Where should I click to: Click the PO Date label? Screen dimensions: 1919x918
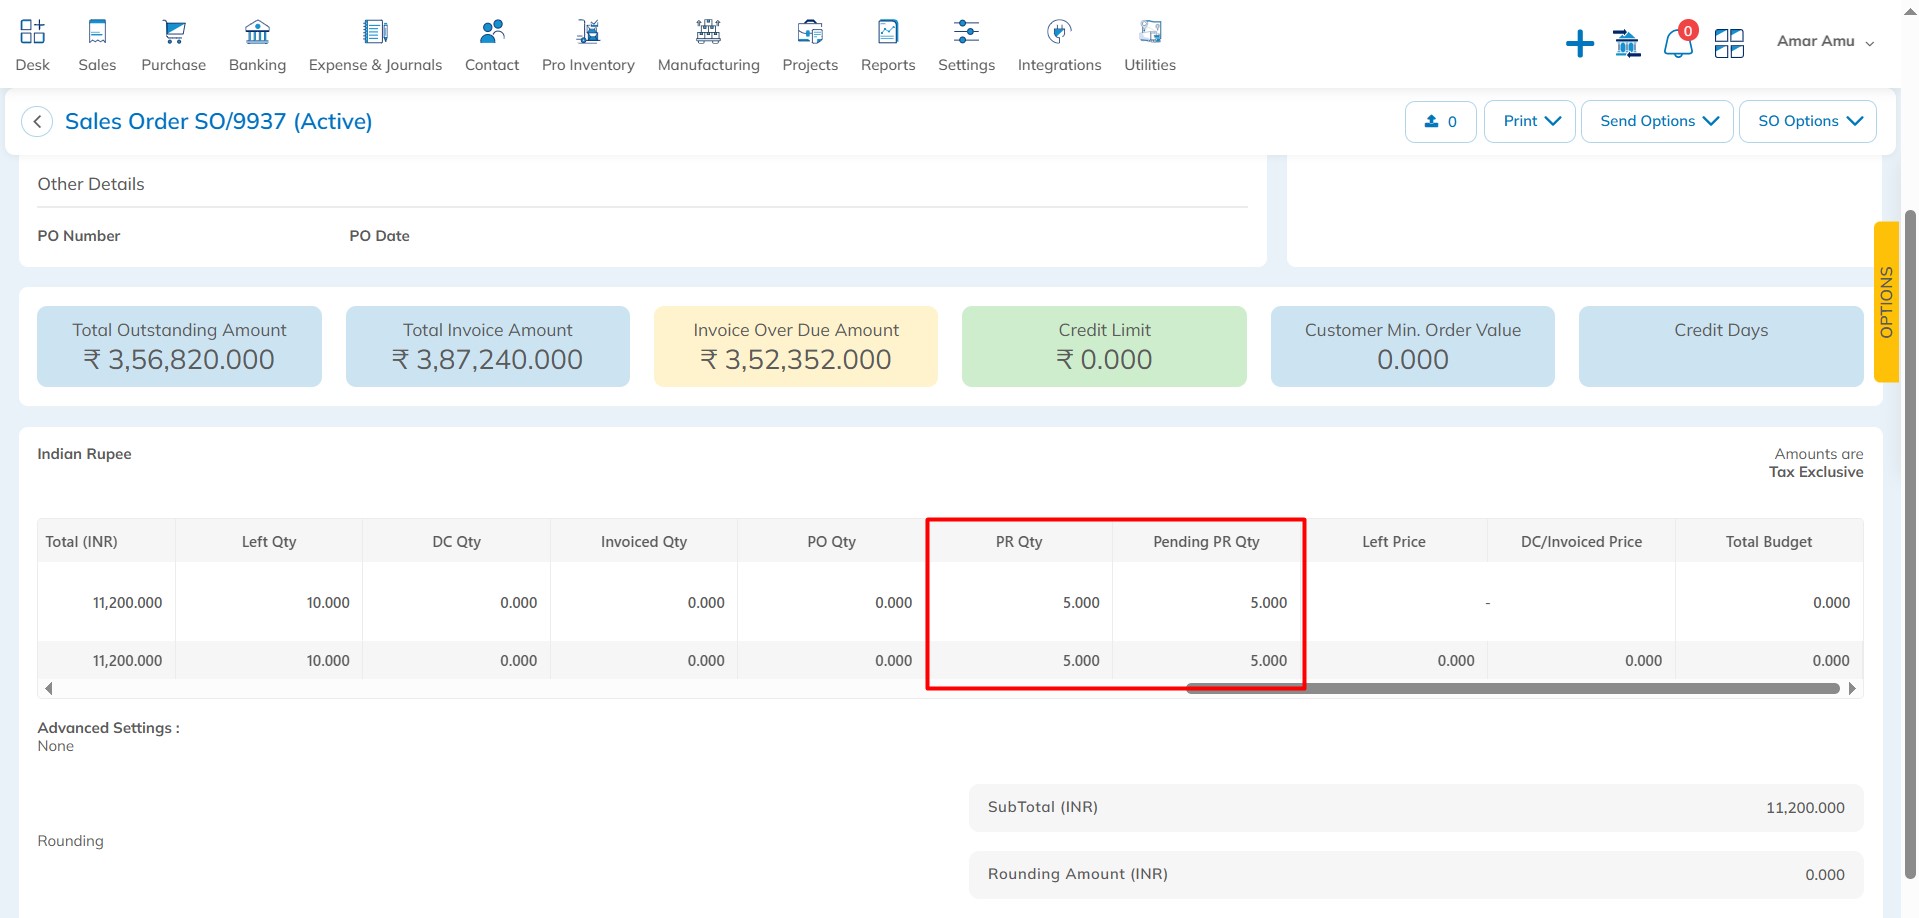379,236
